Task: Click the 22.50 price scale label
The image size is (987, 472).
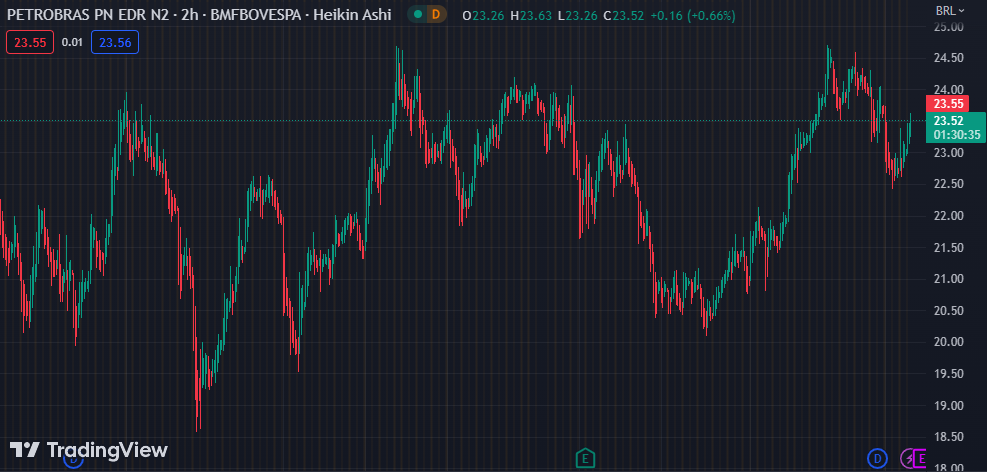Action: 949,184
